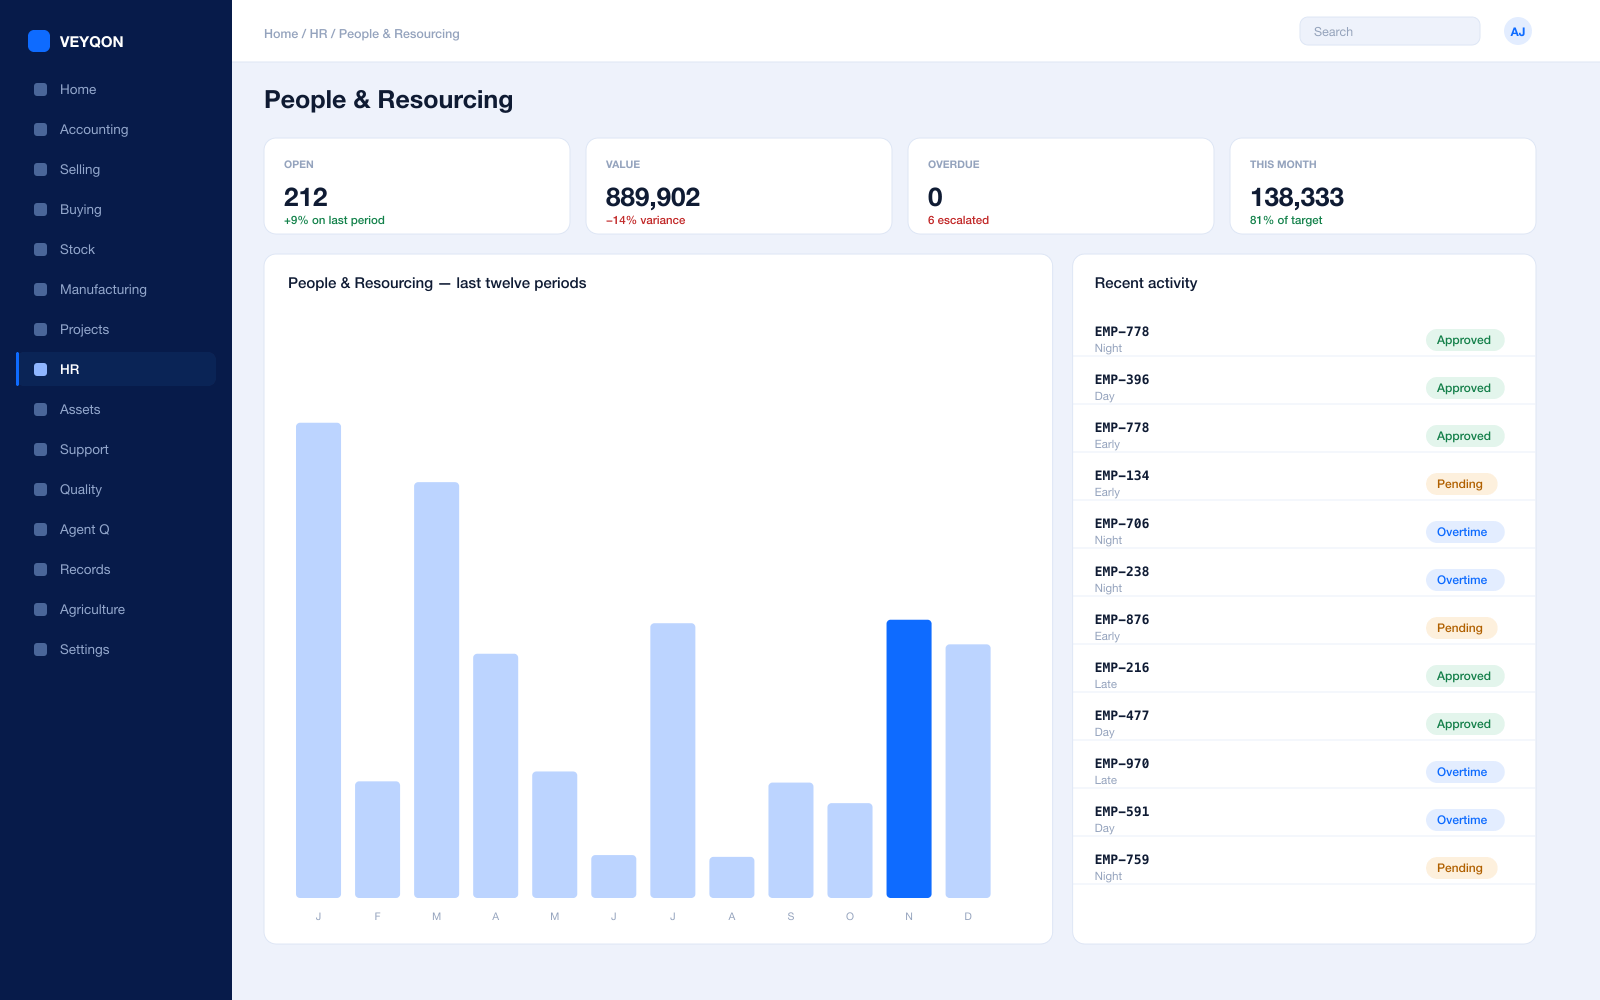Open Records in the sidebar
The width and height of the screenshot is (1600, 1000).
click(116, 569)
